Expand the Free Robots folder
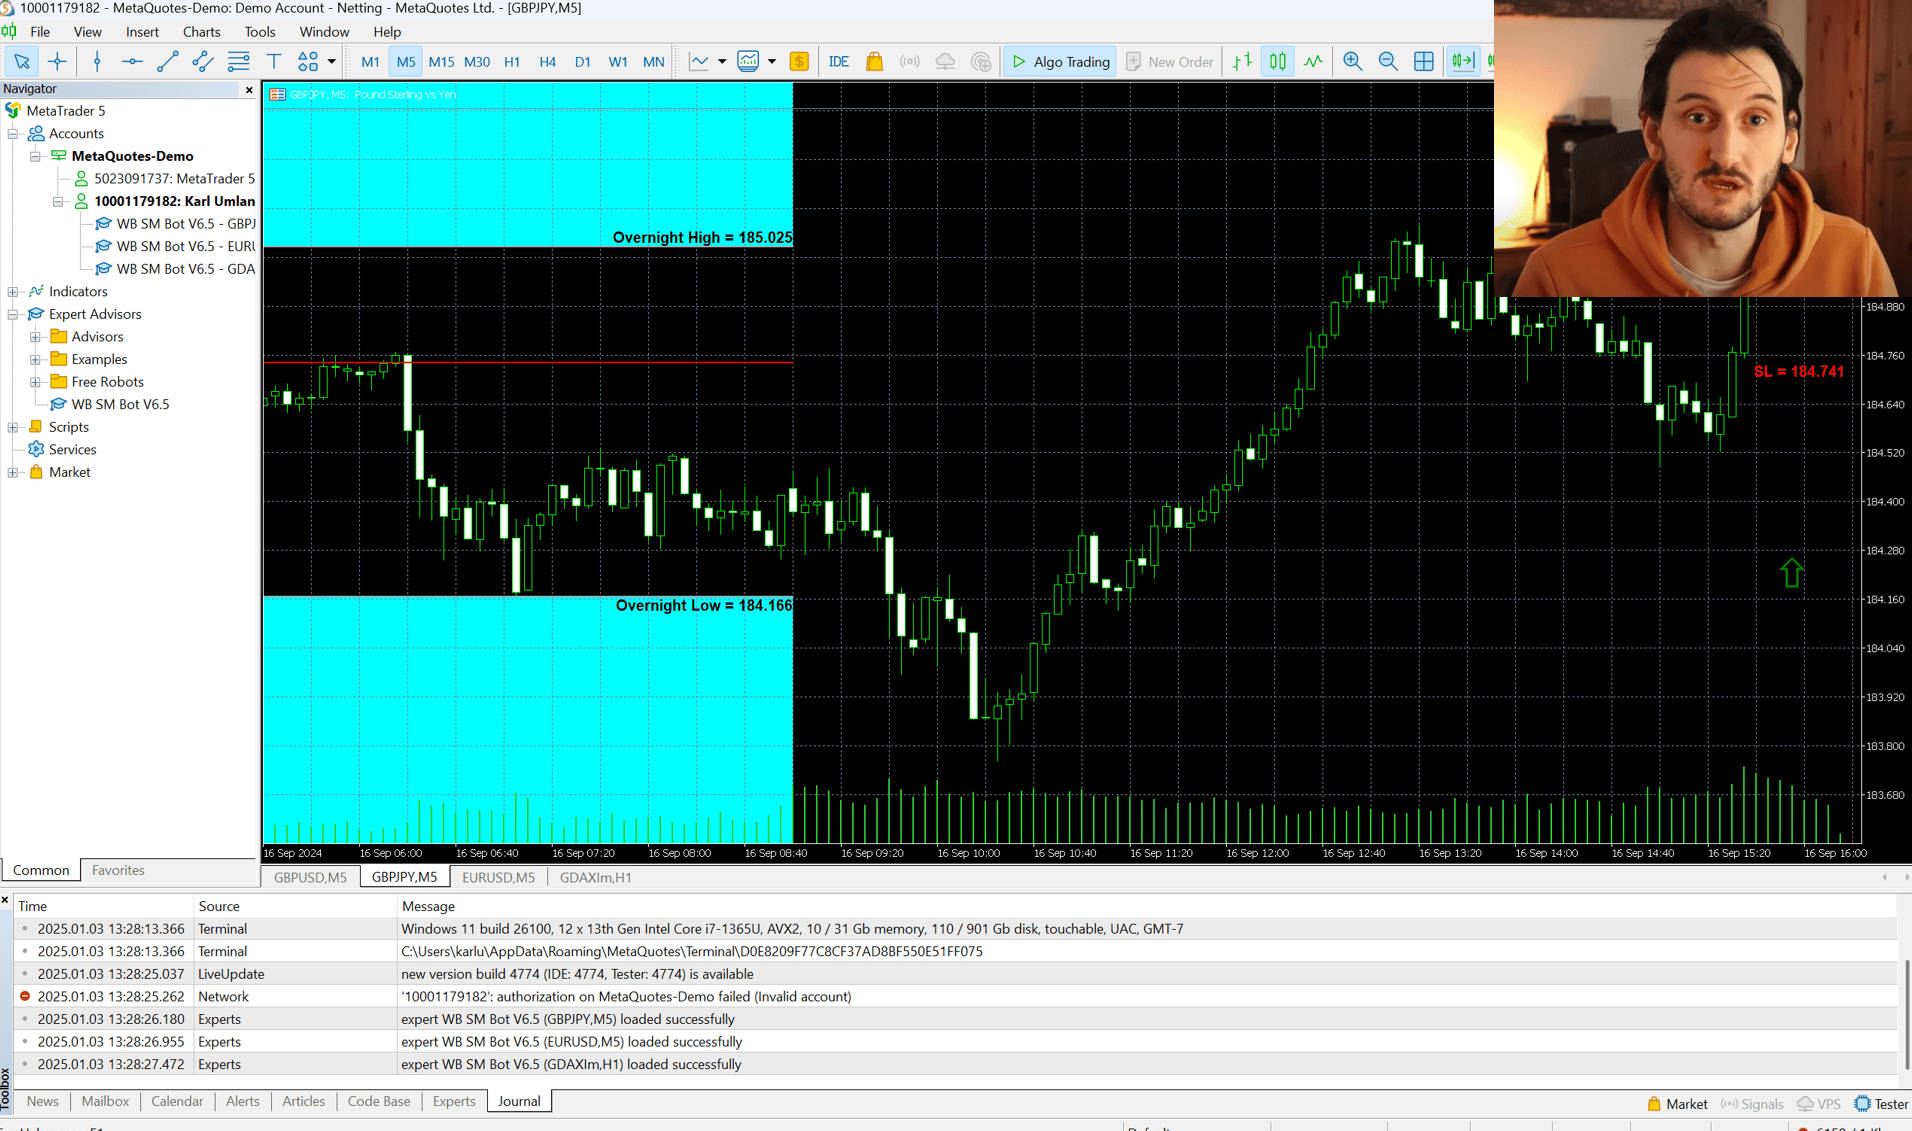The height and width of the screenshot is (1131, 1912). click(35, 383)
